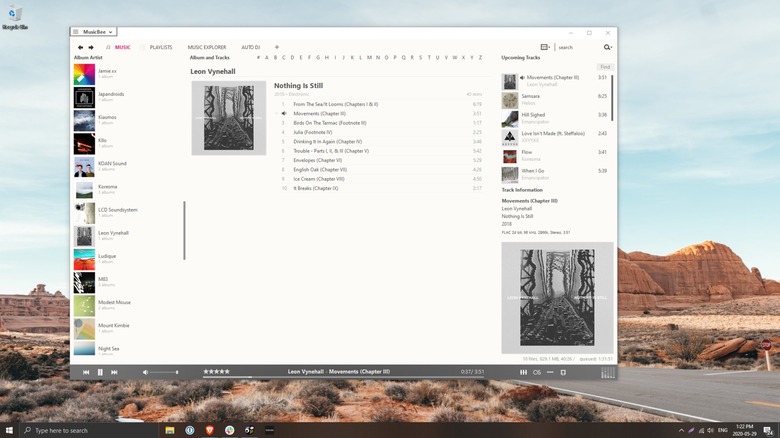
Task: Select track Envelopes (Chapter VI)
Action: tap(381, 160)
